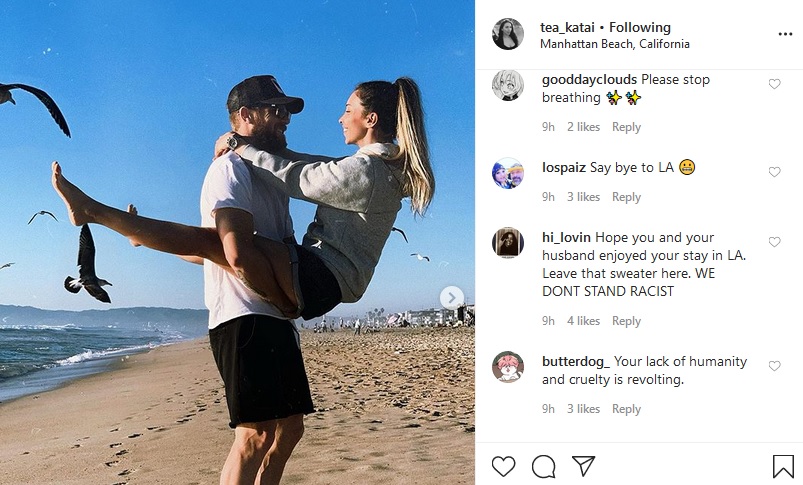Image resolution: width=803 pixels, height=485 pixels.
Task: Like hi_lovin's comment
Action: [774, 242]
